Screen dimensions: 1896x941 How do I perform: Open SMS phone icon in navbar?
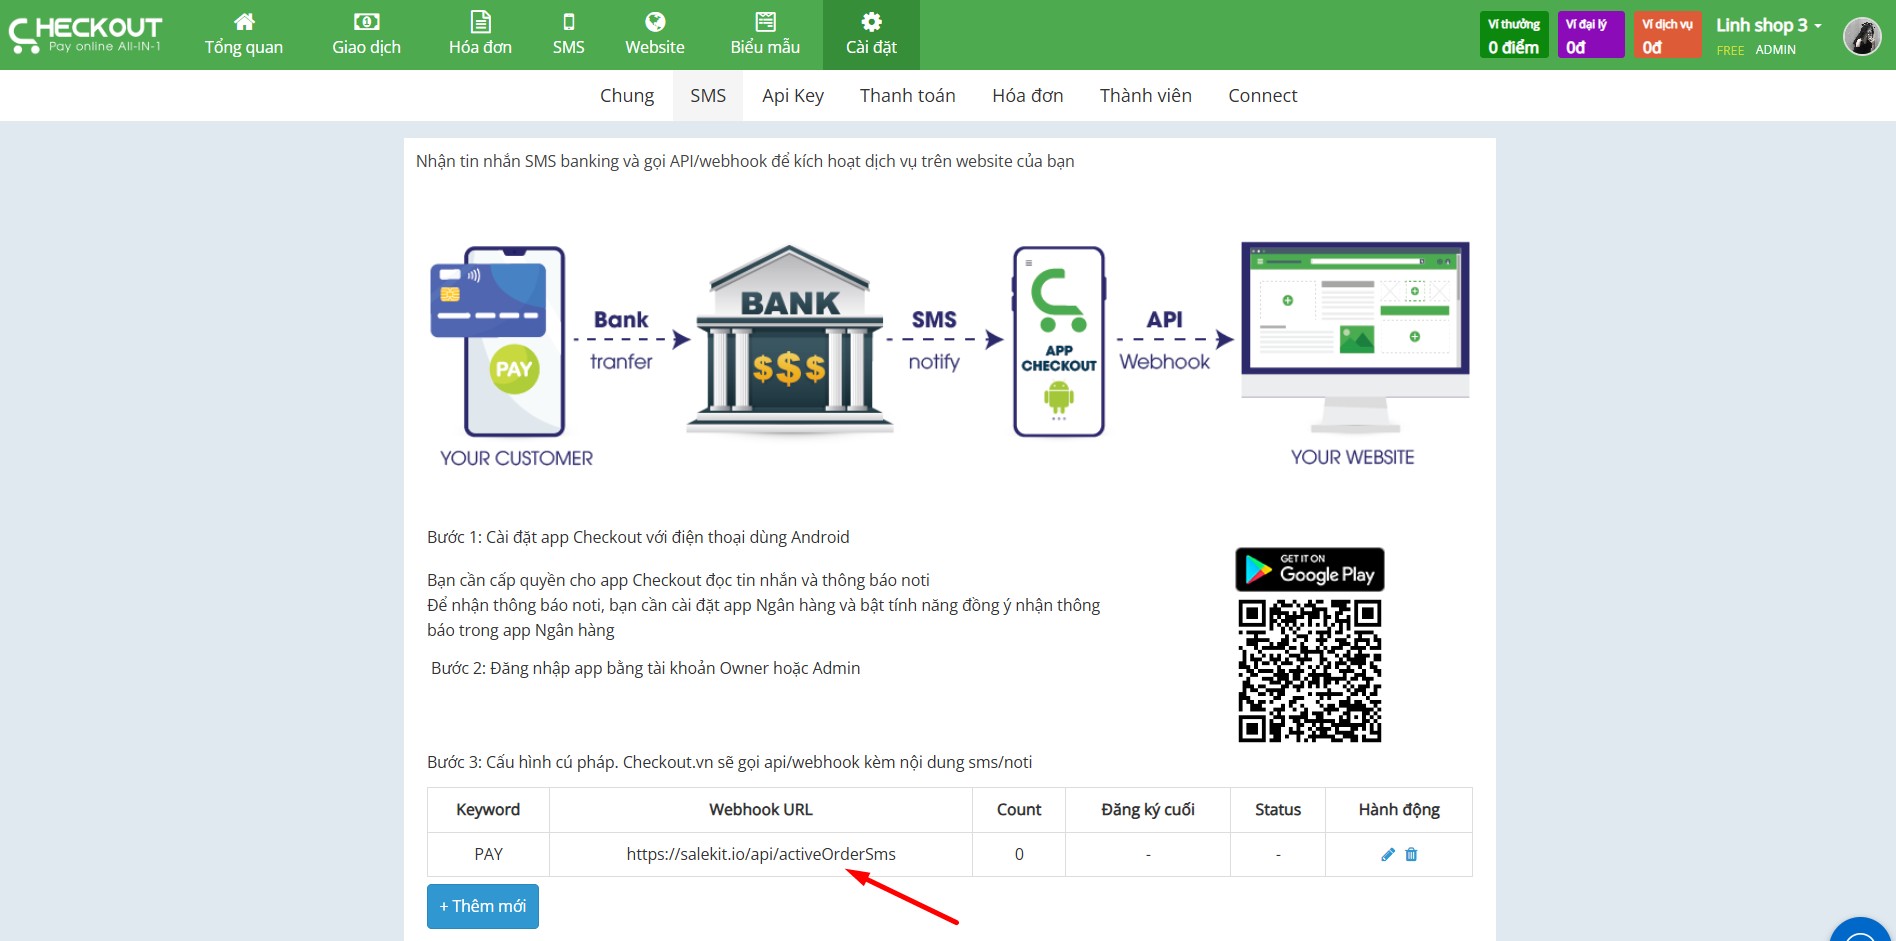click(x=568, y=23)
